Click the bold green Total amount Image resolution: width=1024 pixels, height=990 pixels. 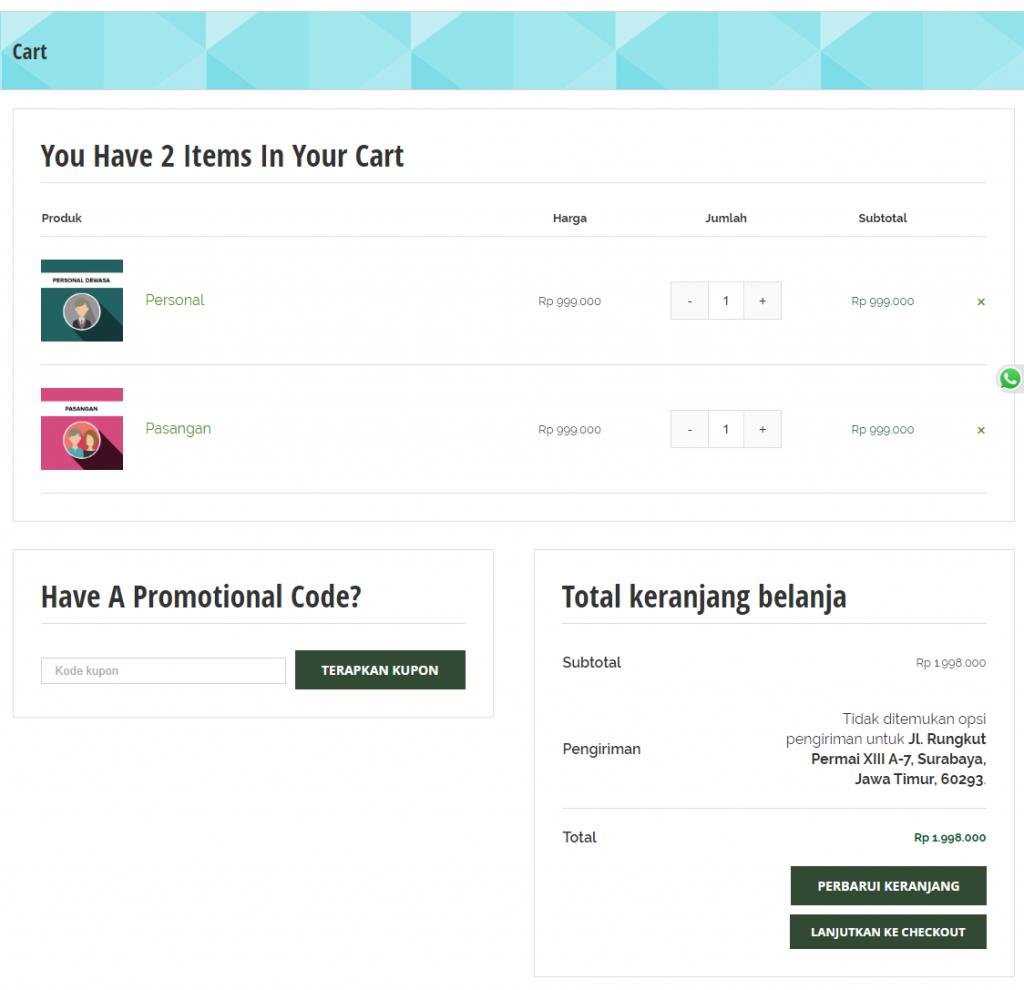(x=949, y=838)
